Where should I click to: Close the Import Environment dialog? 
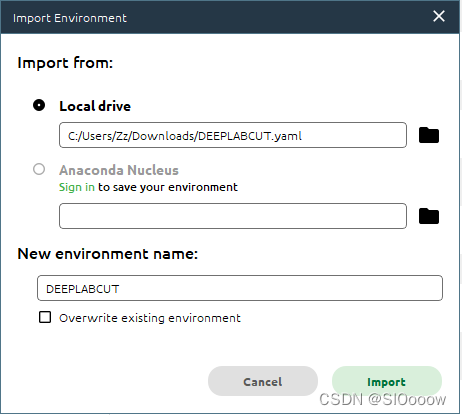[x=439, y=16]
